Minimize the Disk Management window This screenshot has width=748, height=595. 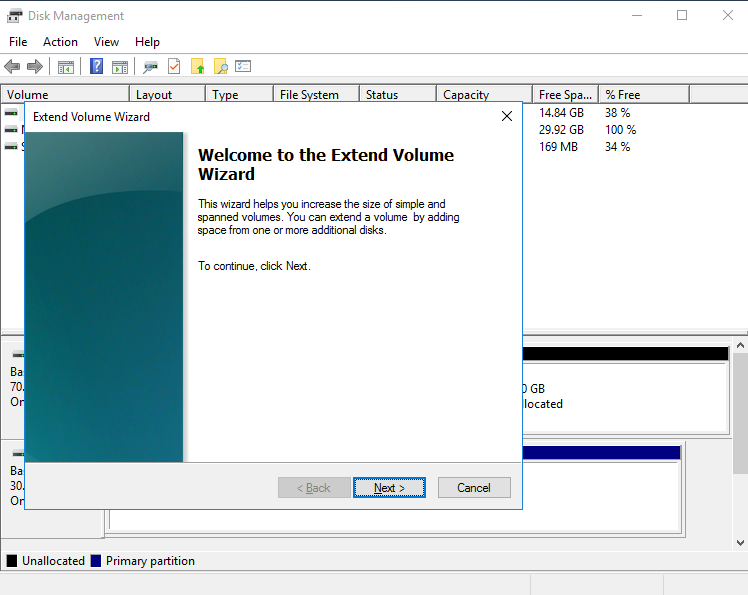[x=637, y=15]
